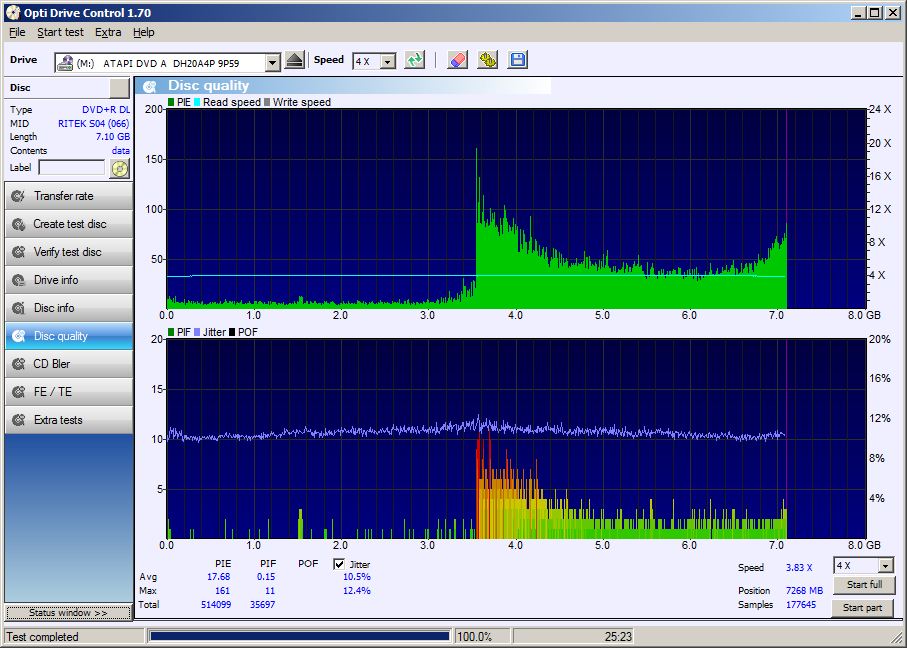Switch to Transfer rate panel
907x648 pixels.
[69, 196]
